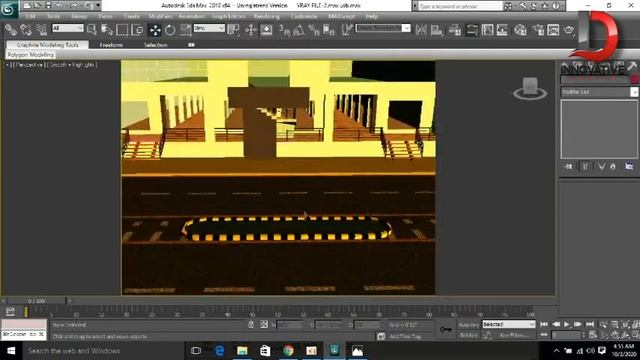
Task: Pick the Rectangular Selection Region tool
Action: (122, 30)
